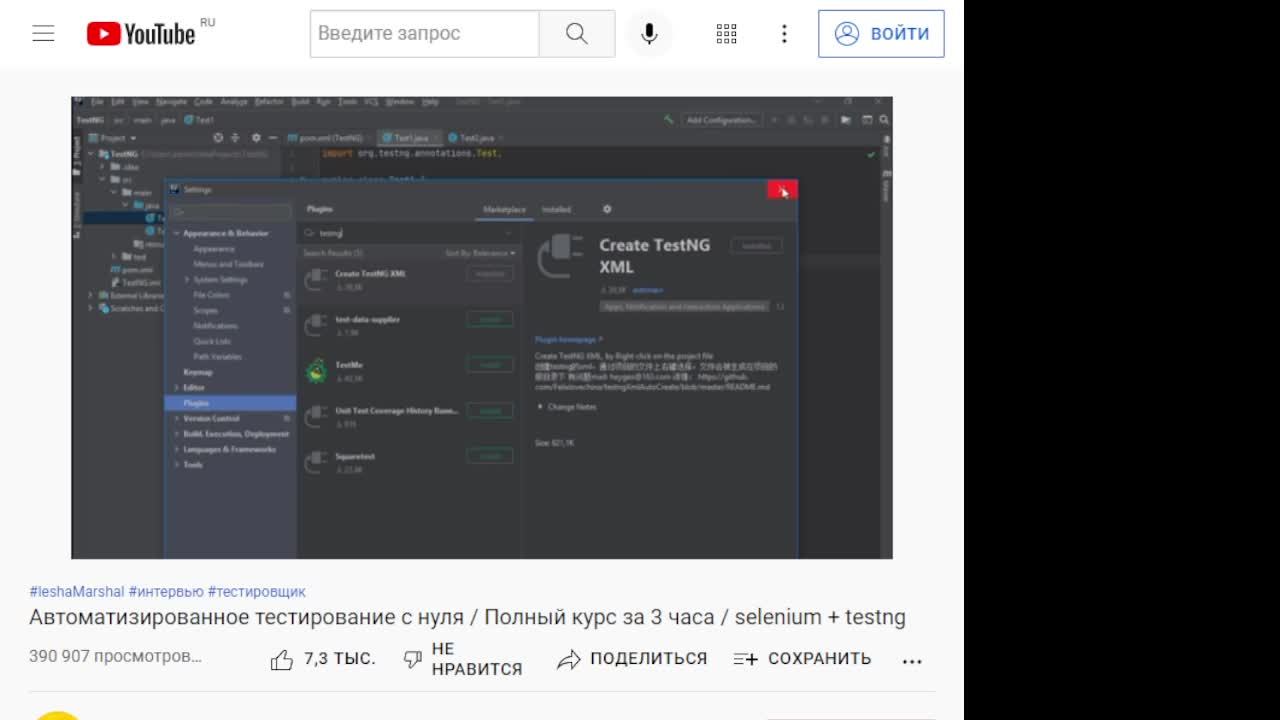
Task: Start voice search with microphone icon
Action: click(x=649, y=33)
